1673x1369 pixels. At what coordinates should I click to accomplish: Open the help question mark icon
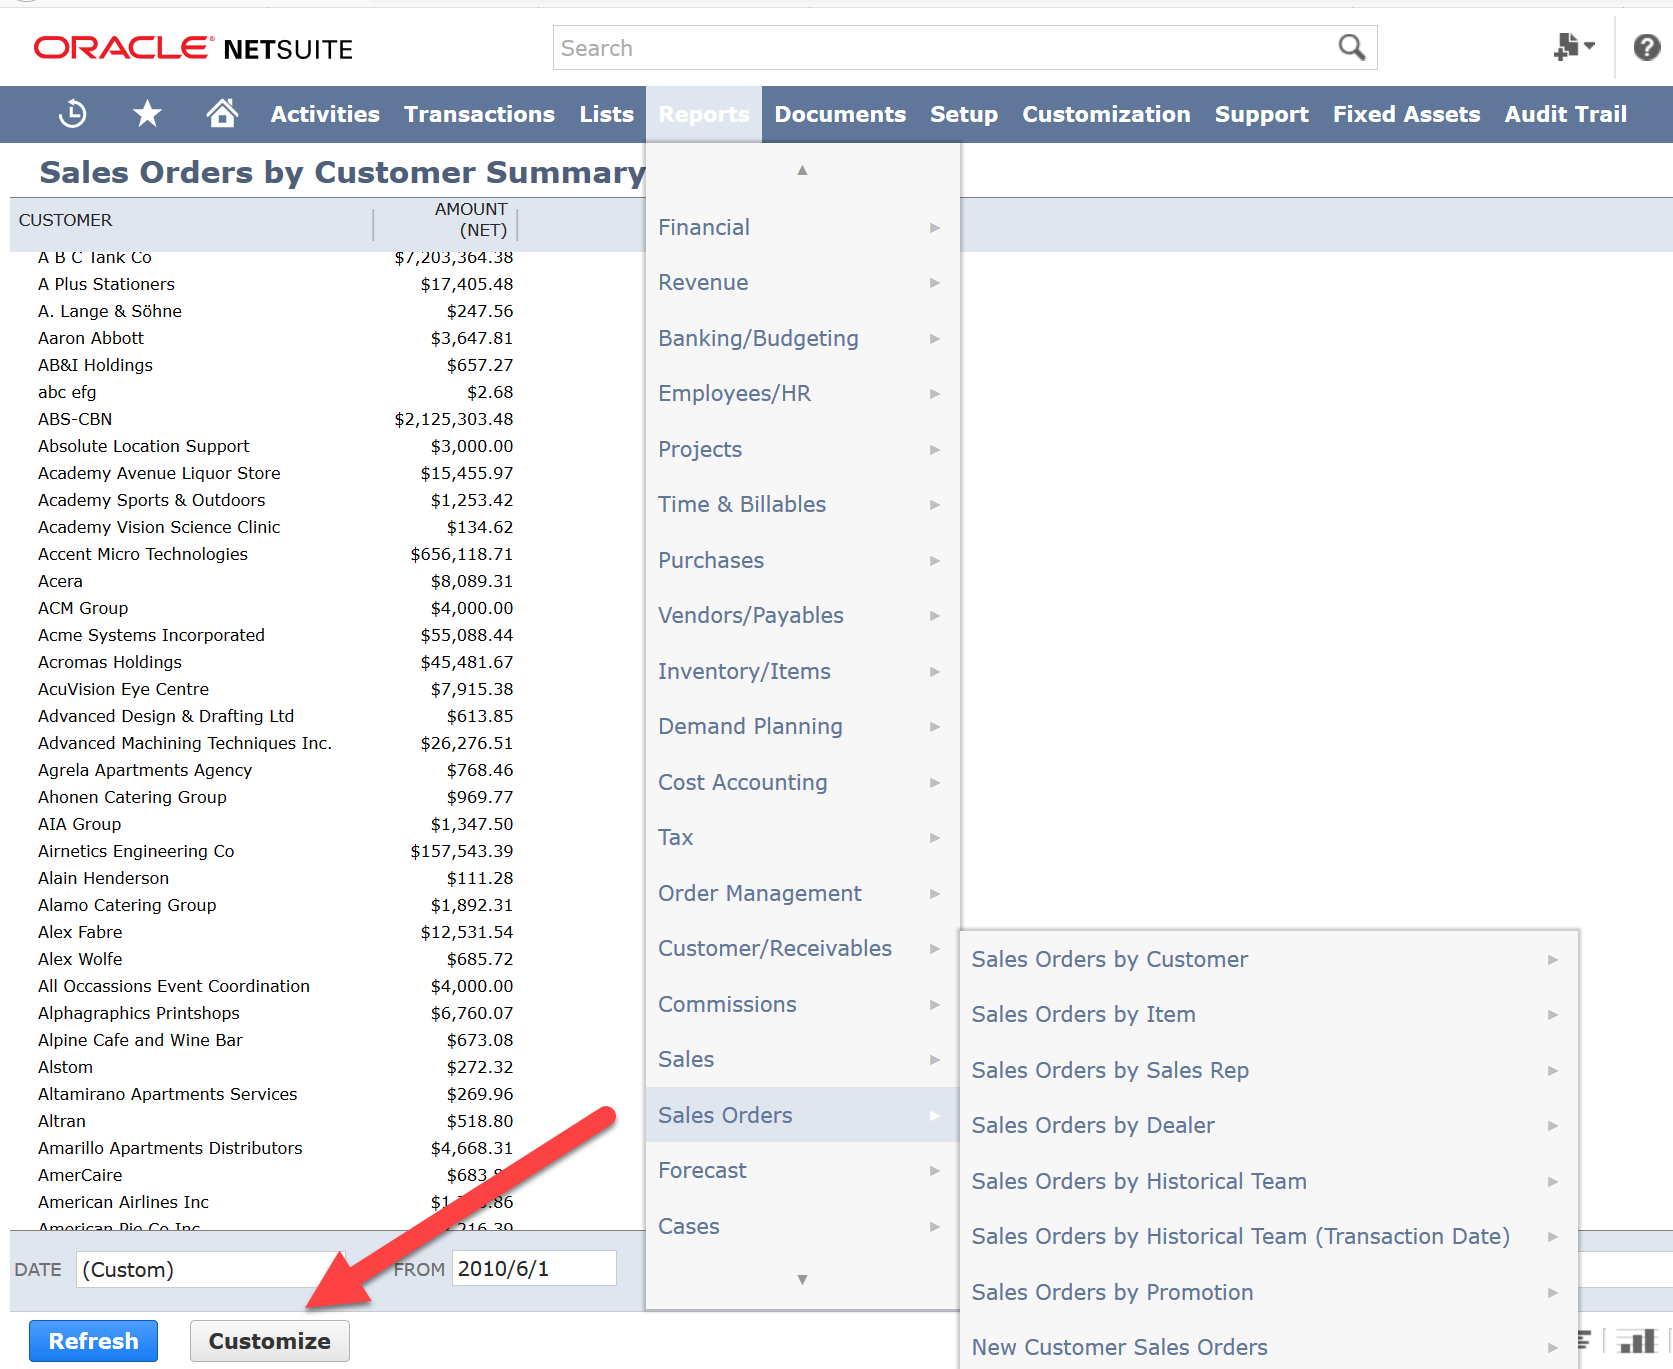[x=1646, y=47]
